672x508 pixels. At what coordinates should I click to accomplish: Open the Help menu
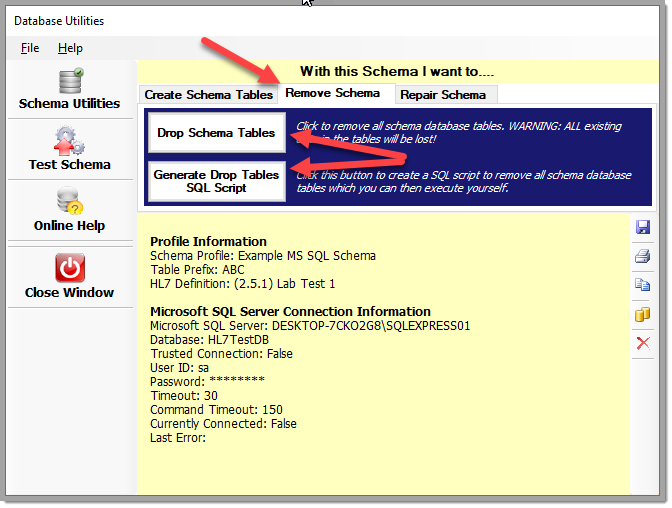pyautogui.click(x=70, y=48)
